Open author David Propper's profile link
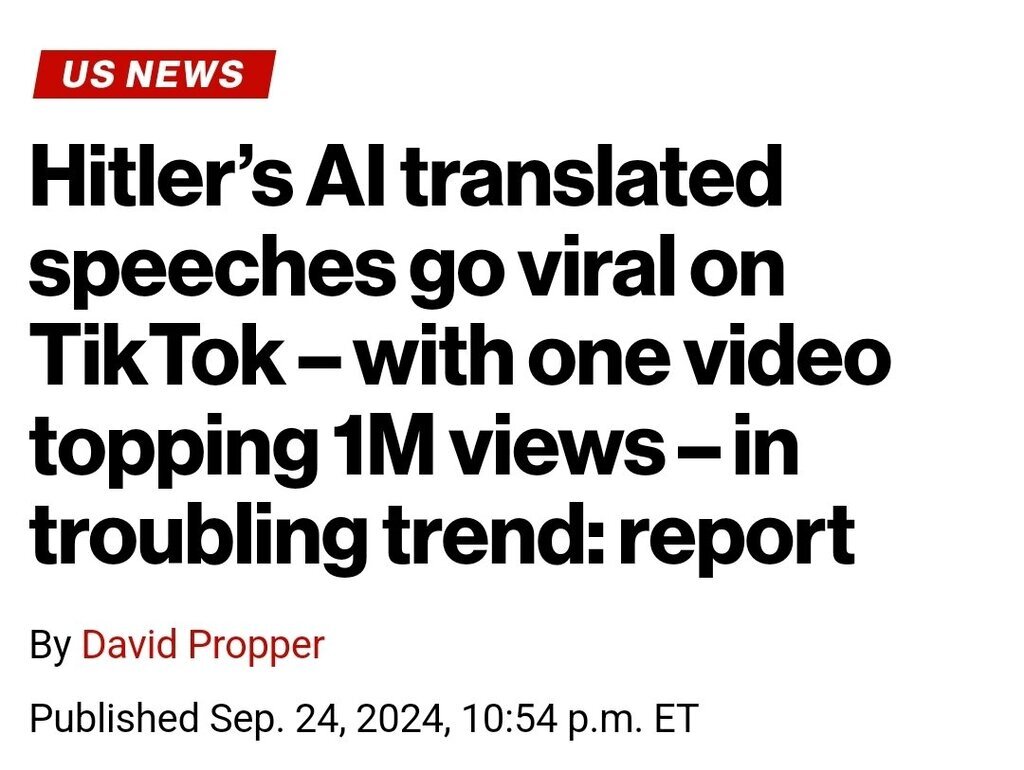 click(x=203, y=645)
